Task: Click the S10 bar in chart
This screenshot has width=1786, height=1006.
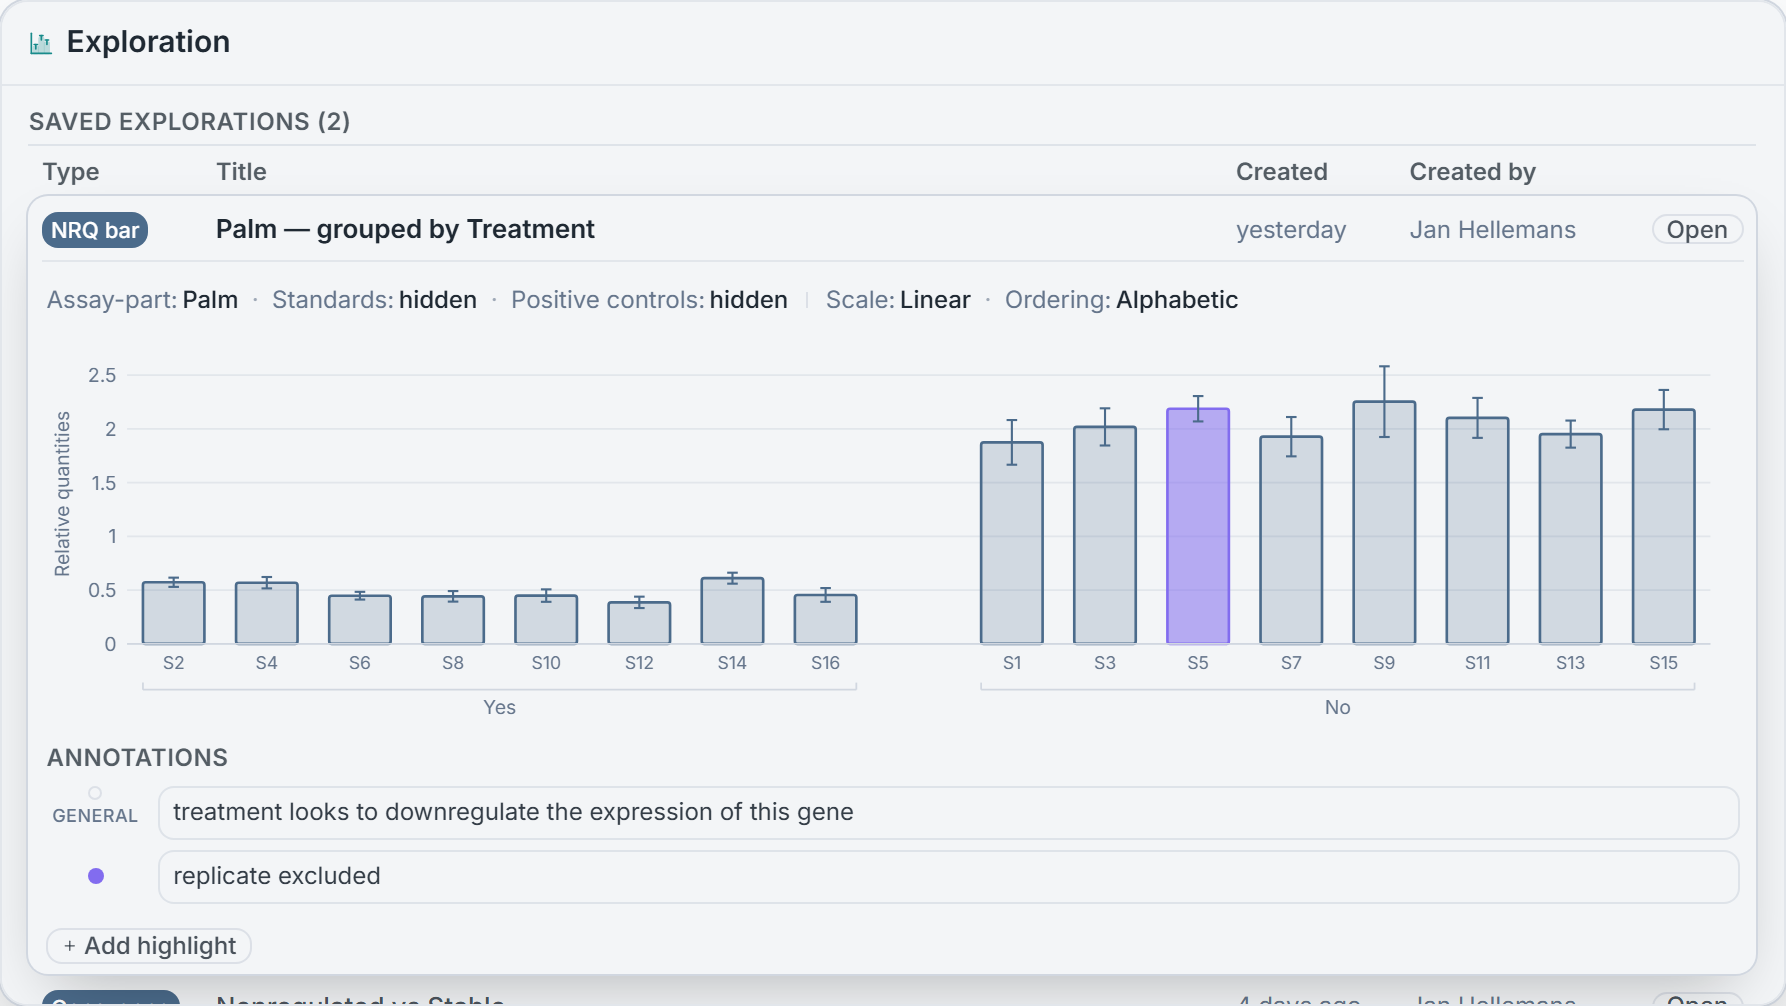Action: click(546, 620)
